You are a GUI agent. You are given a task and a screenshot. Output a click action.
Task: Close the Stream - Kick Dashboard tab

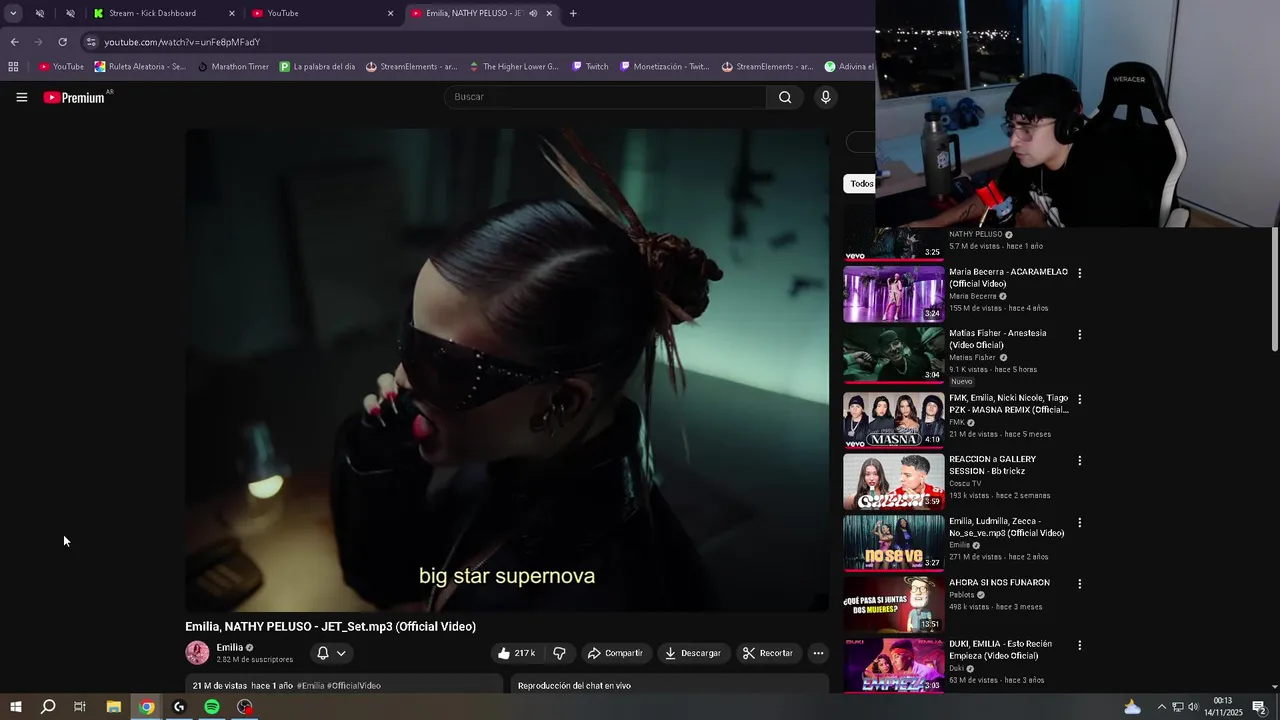(232, 13)
